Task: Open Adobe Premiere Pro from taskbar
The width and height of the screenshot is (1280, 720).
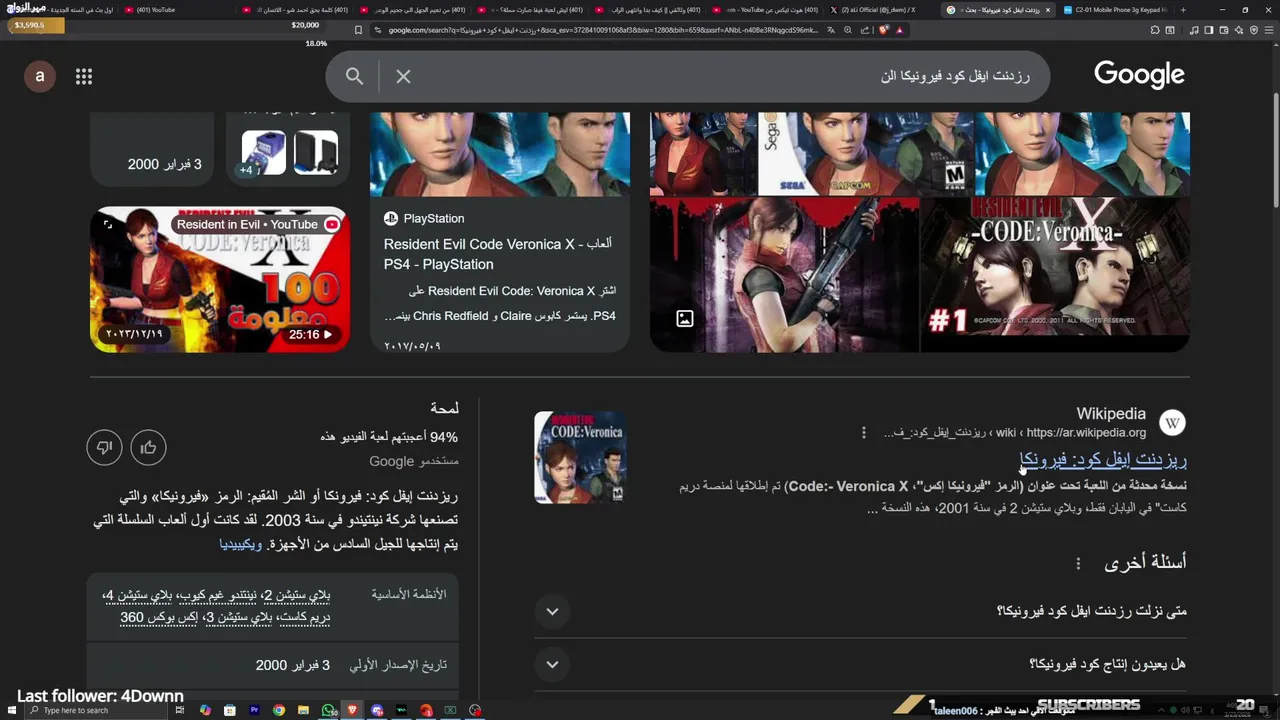Action: [x=254, y=710]
